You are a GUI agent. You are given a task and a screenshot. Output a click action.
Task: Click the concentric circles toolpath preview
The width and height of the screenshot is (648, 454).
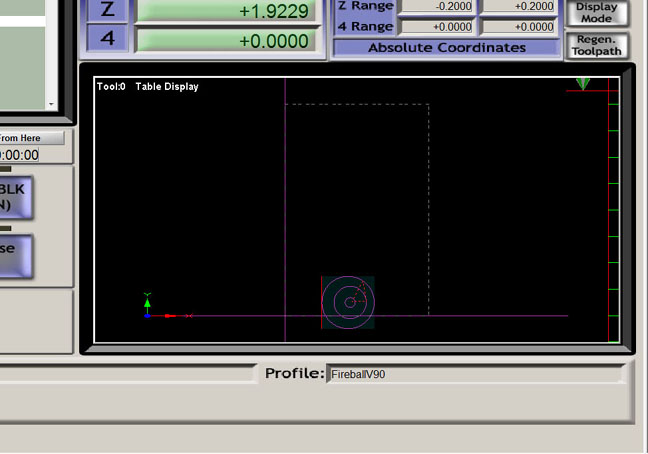348,302
